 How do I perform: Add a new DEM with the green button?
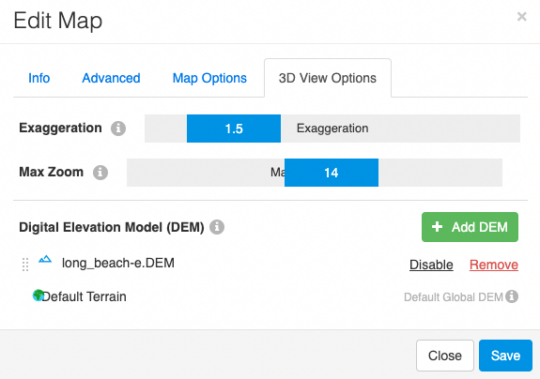pos(470,227)
